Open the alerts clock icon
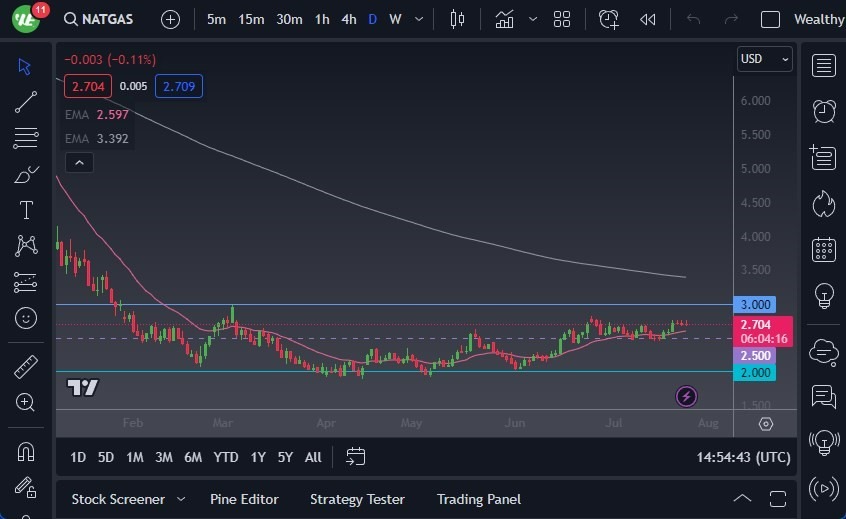 click(x=824, y=111)
